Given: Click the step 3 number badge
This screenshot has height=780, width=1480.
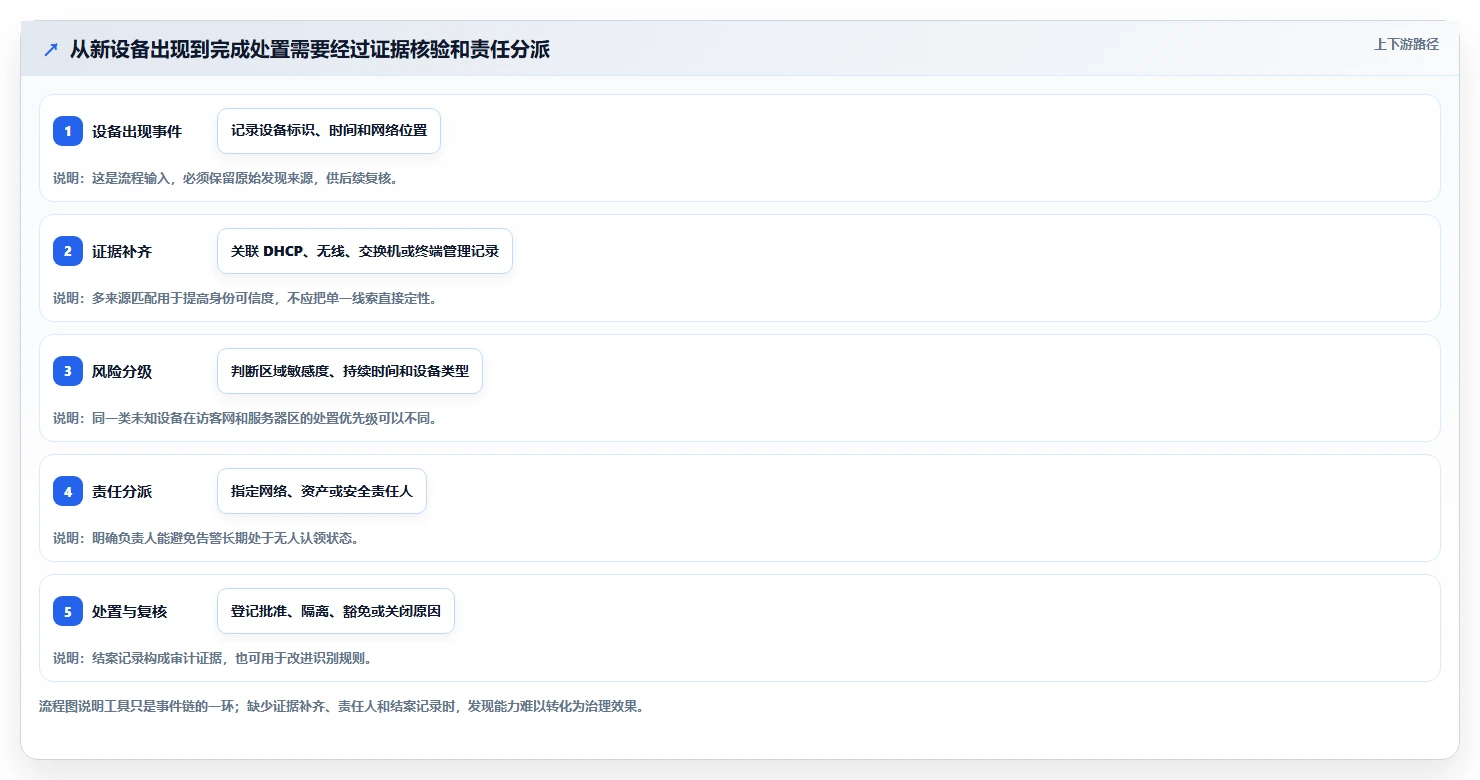Looking at the screenshot, I should [x=68, y=371].
